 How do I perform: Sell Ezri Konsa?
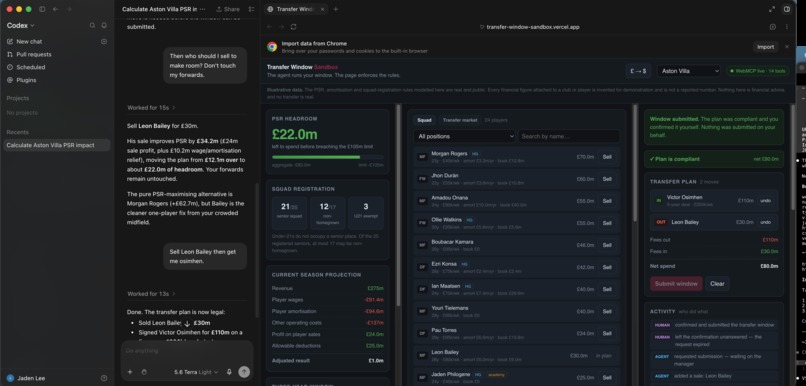tap(607, 267)
